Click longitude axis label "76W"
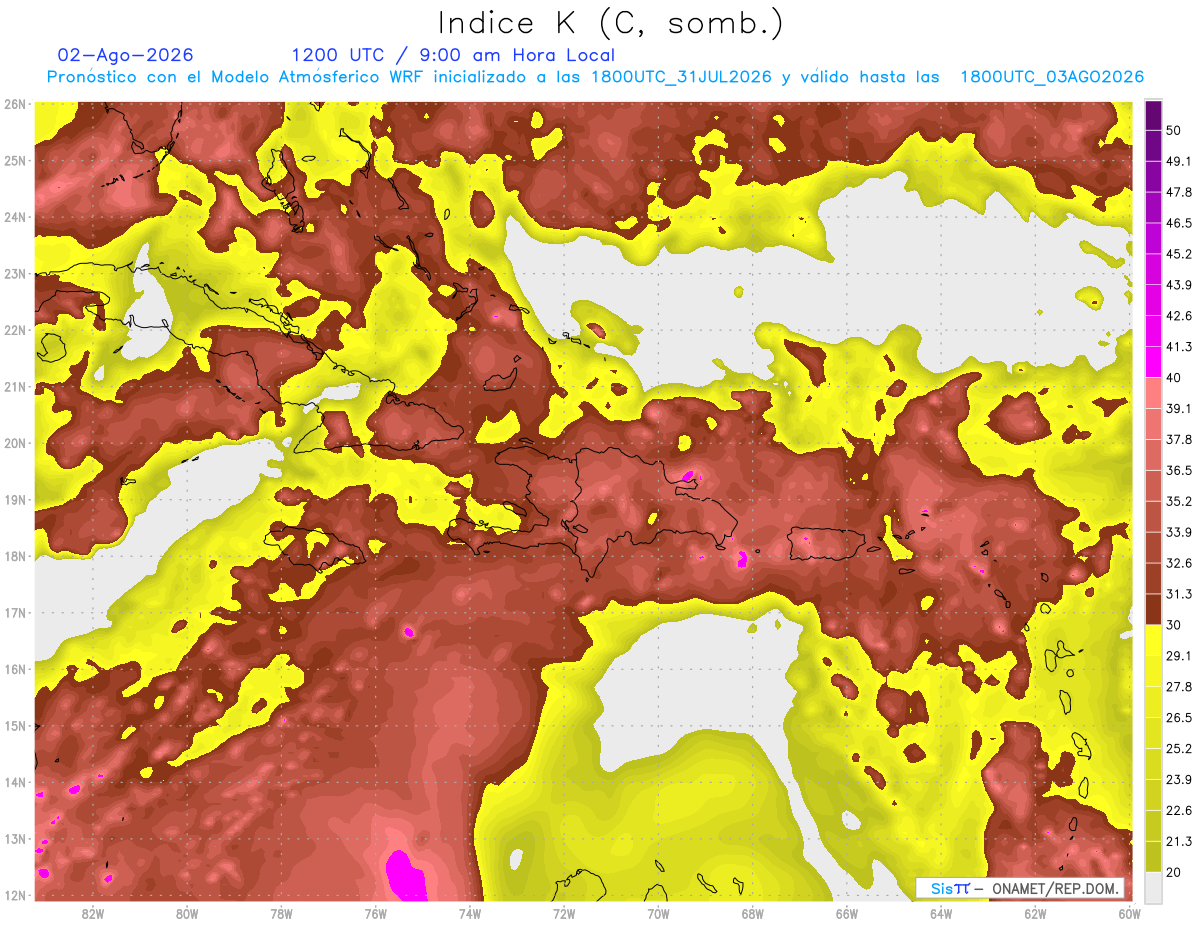The height and width of the screenshot is (927, 1200). point(376,914)
